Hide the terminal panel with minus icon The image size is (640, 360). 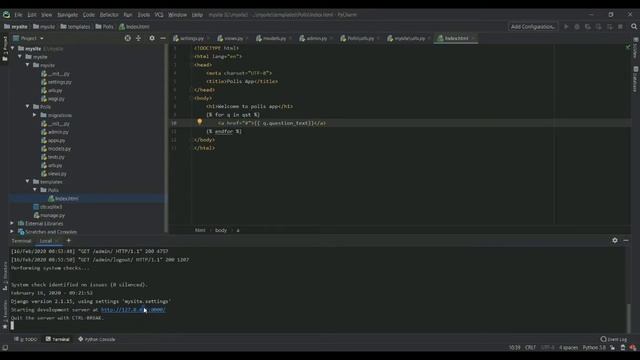point(626,240)
